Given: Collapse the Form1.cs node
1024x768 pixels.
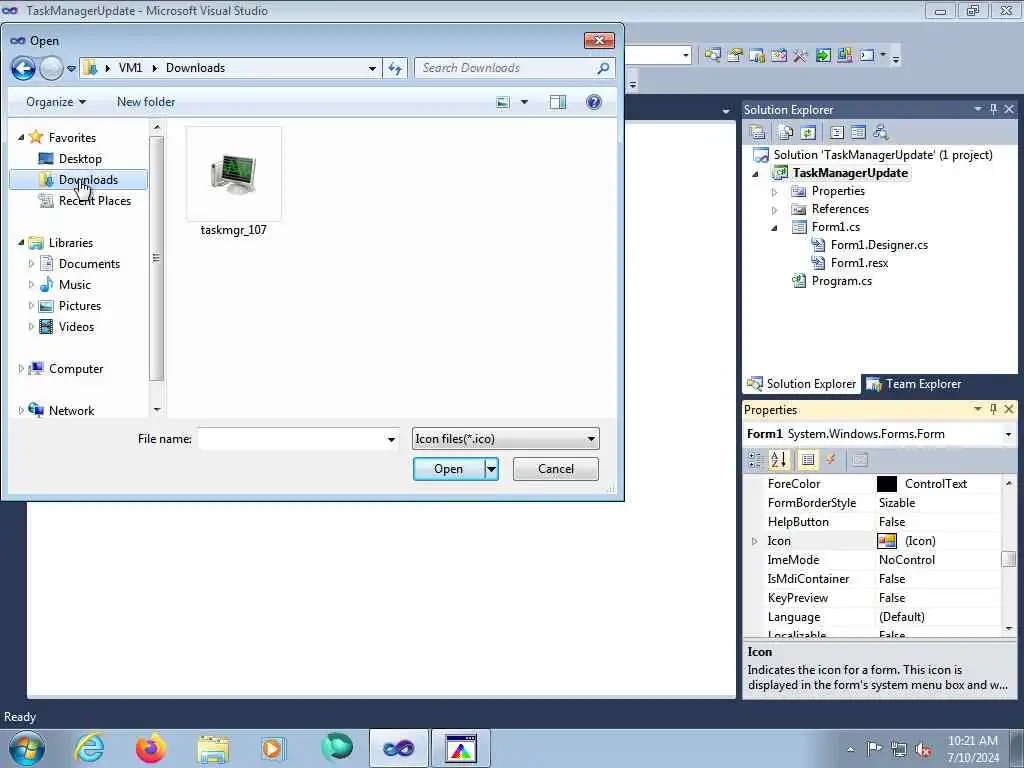Looking at the screenshot, I should pyautogui.click(x=775, y=228).
